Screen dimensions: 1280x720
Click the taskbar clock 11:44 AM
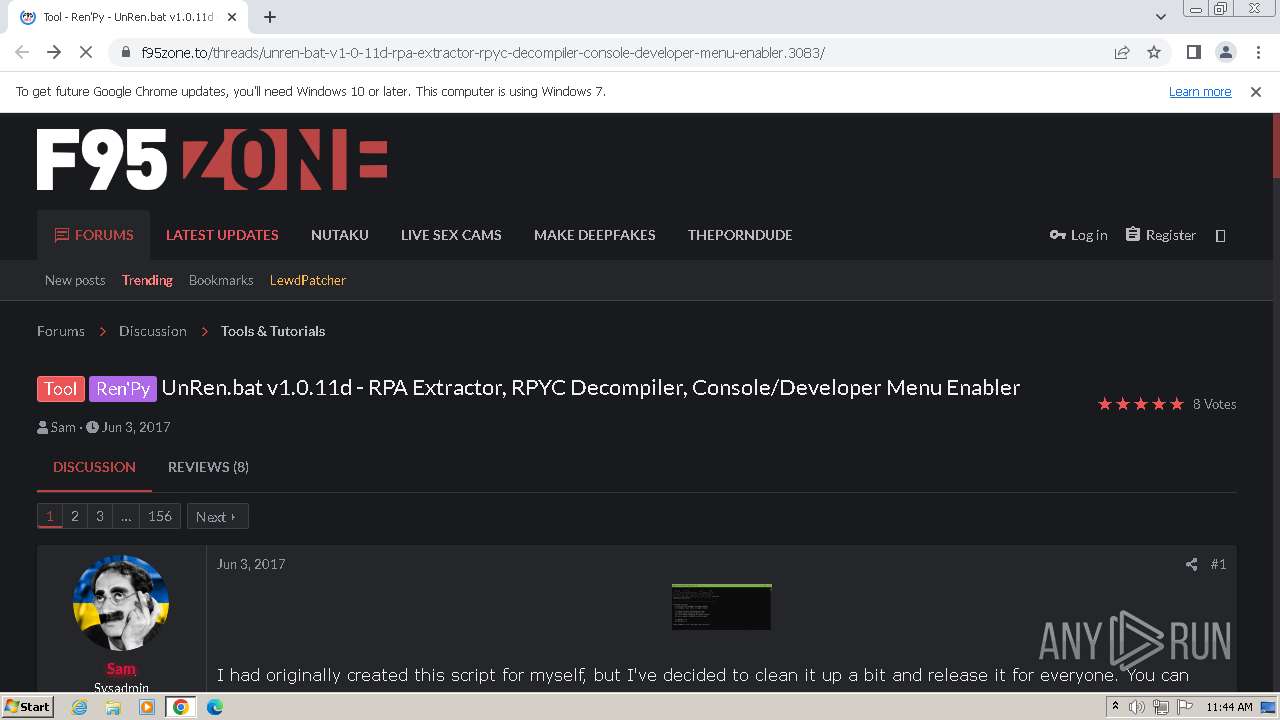click(1229, 707)
